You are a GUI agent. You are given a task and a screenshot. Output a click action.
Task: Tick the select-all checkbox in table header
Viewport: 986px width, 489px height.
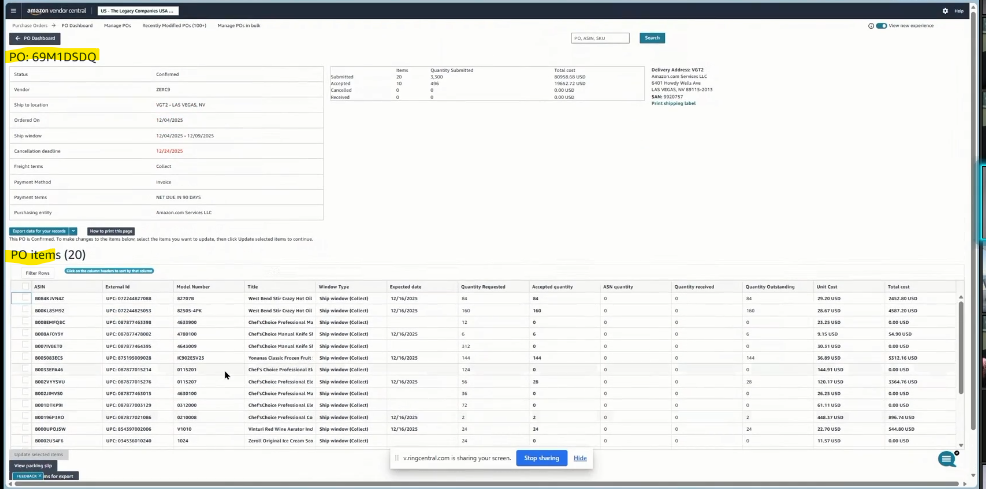coord(26,287)
